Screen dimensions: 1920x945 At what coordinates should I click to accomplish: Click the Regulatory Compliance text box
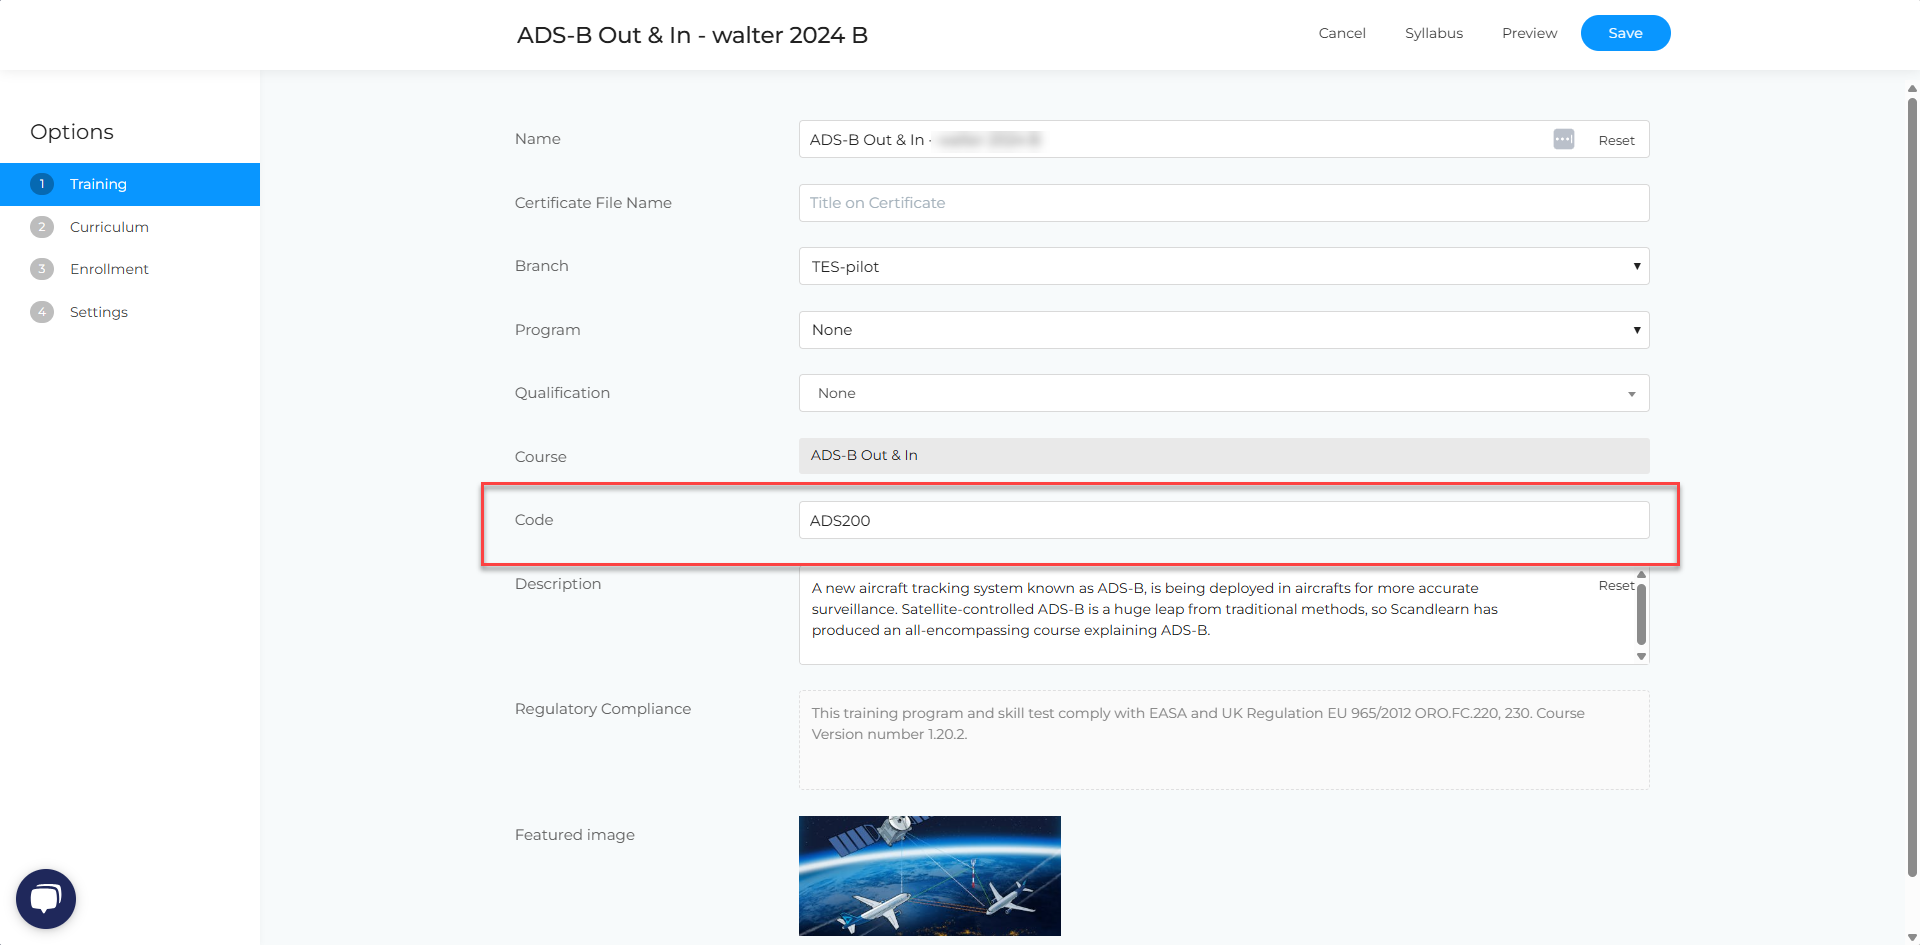point(1224,740)
